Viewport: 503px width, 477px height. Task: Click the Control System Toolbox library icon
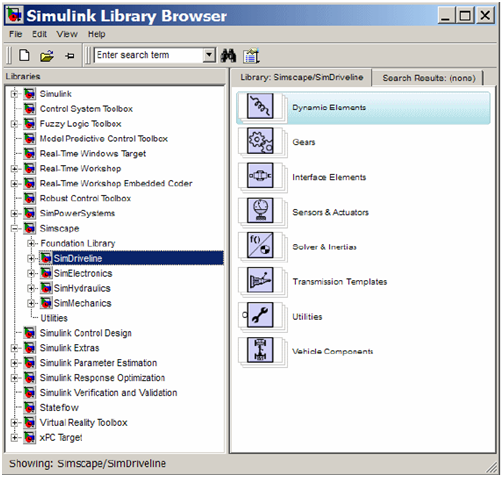(29, 109)
